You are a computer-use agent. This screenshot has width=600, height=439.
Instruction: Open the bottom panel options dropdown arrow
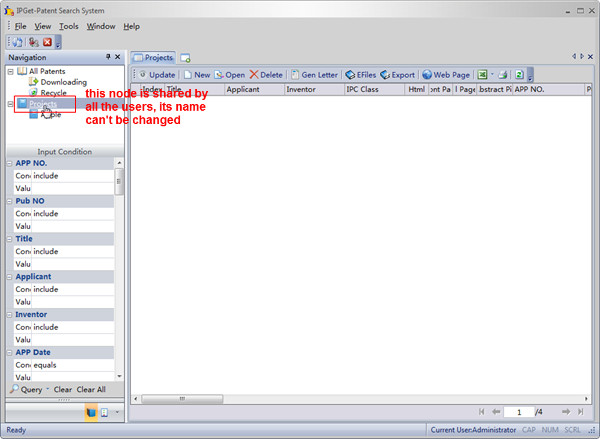117,413
